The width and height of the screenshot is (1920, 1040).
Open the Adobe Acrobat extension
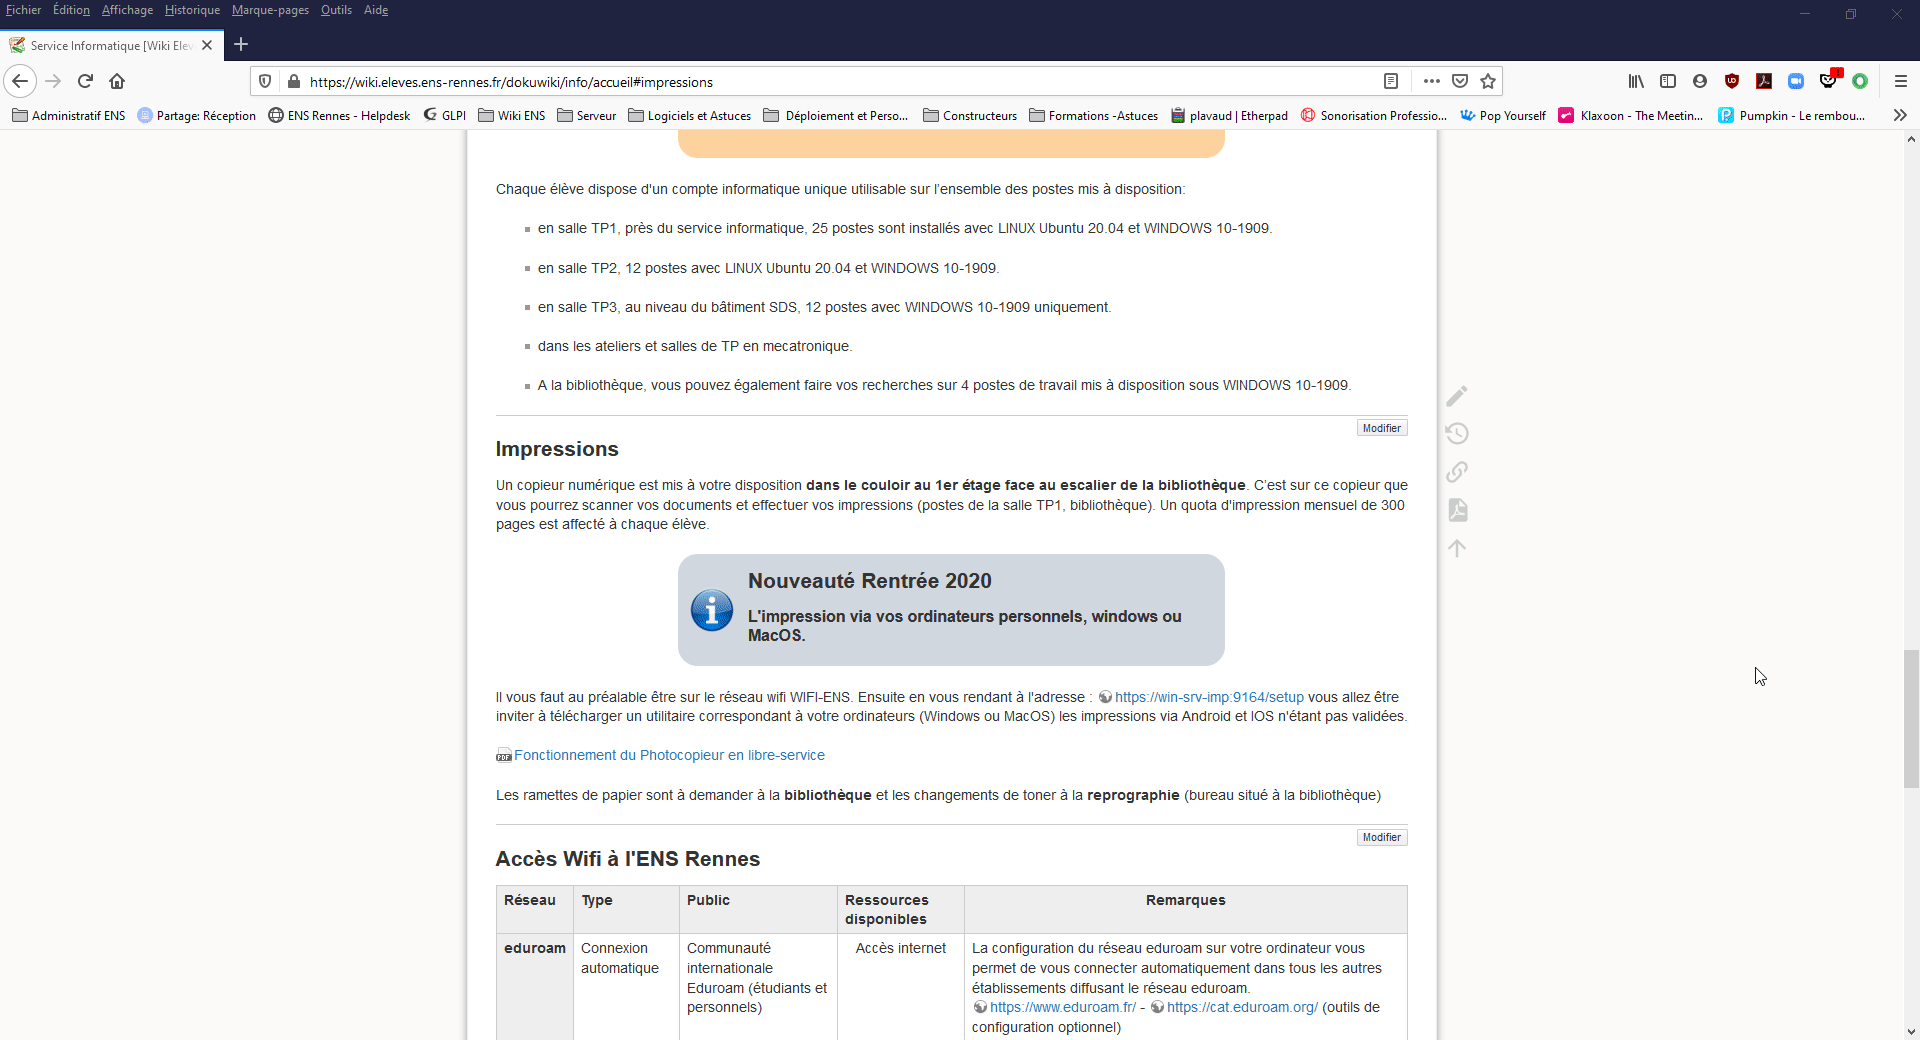point(1764,81)
